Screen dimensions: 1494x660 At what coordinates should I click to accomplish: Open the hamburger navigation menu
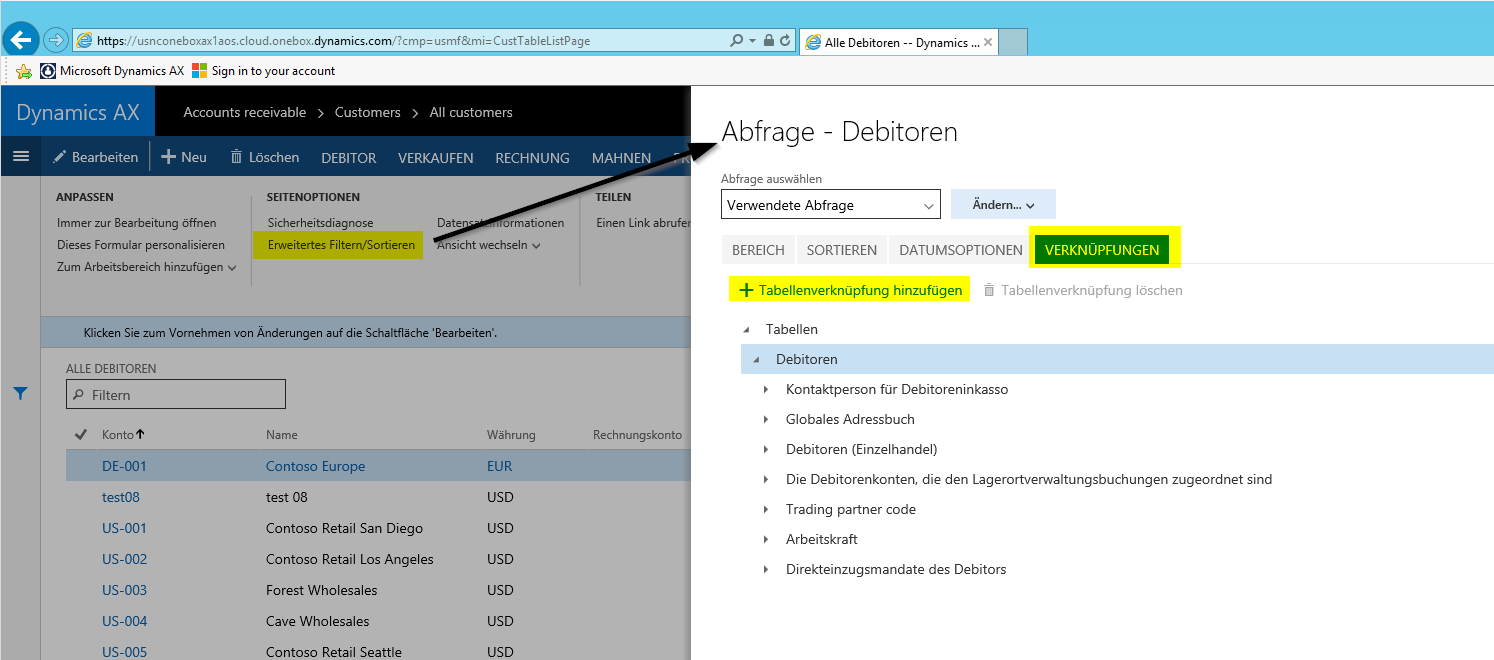(21, 157)
